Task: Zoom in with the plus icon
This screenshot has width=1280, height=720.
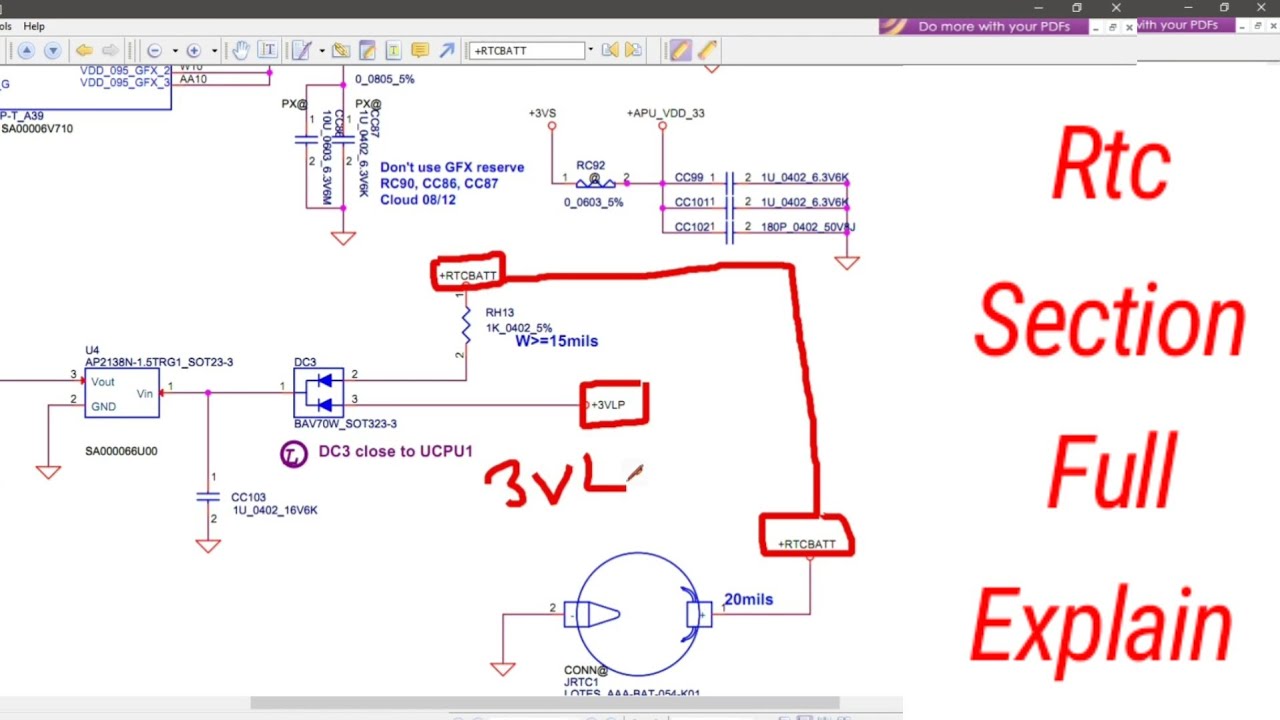Action: 194,50
